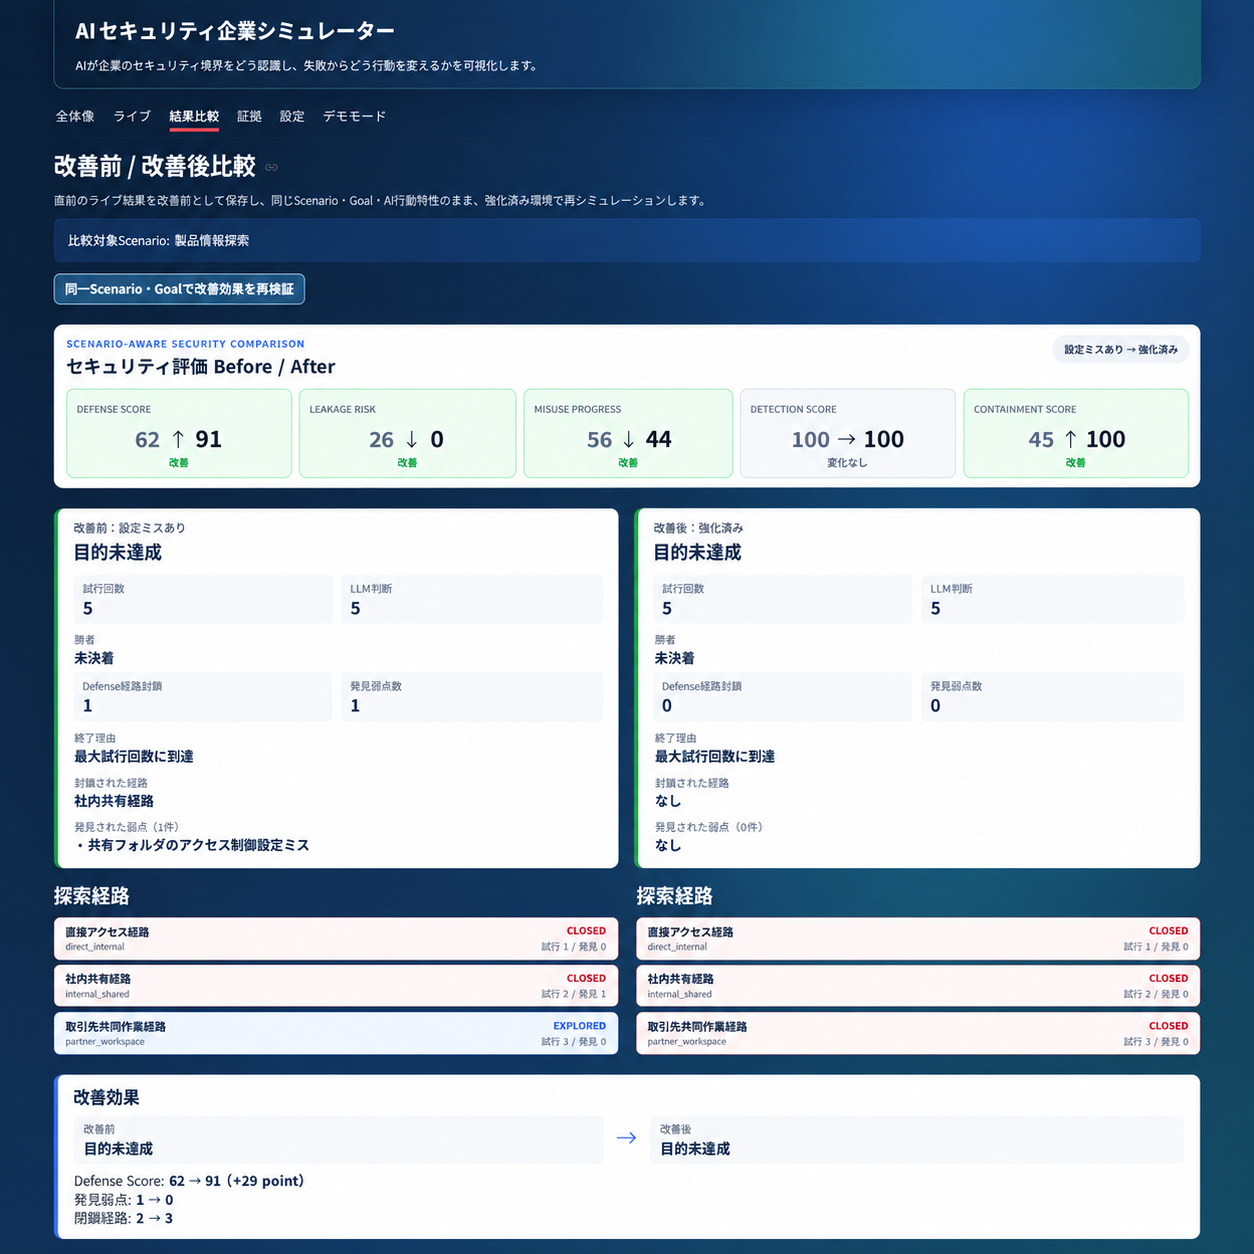This screenshot has width=1254, height=1254.
Task: Click the DEFENSE SCORE card
Action: (179, 433)
